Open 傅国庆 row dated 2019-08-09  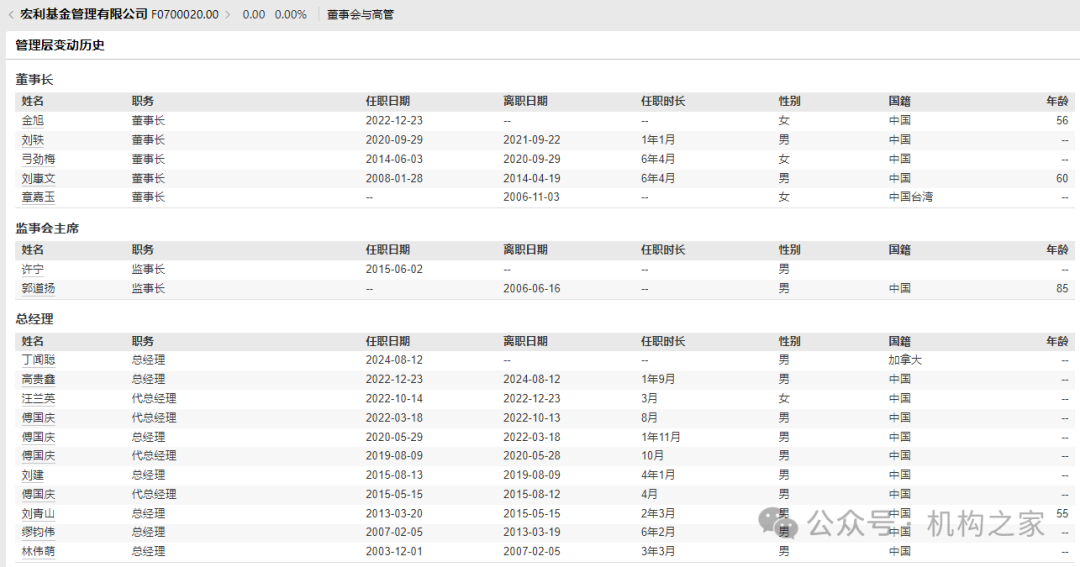38,455
